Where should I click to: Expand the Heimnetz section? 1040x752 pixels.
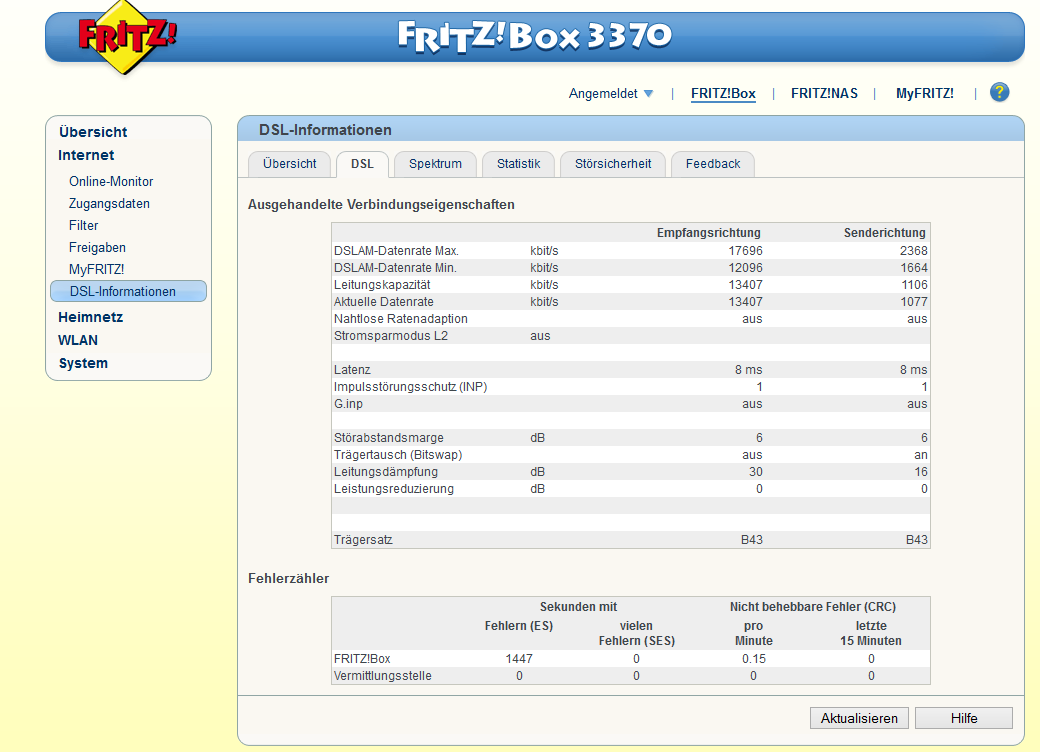pos(91,317)
